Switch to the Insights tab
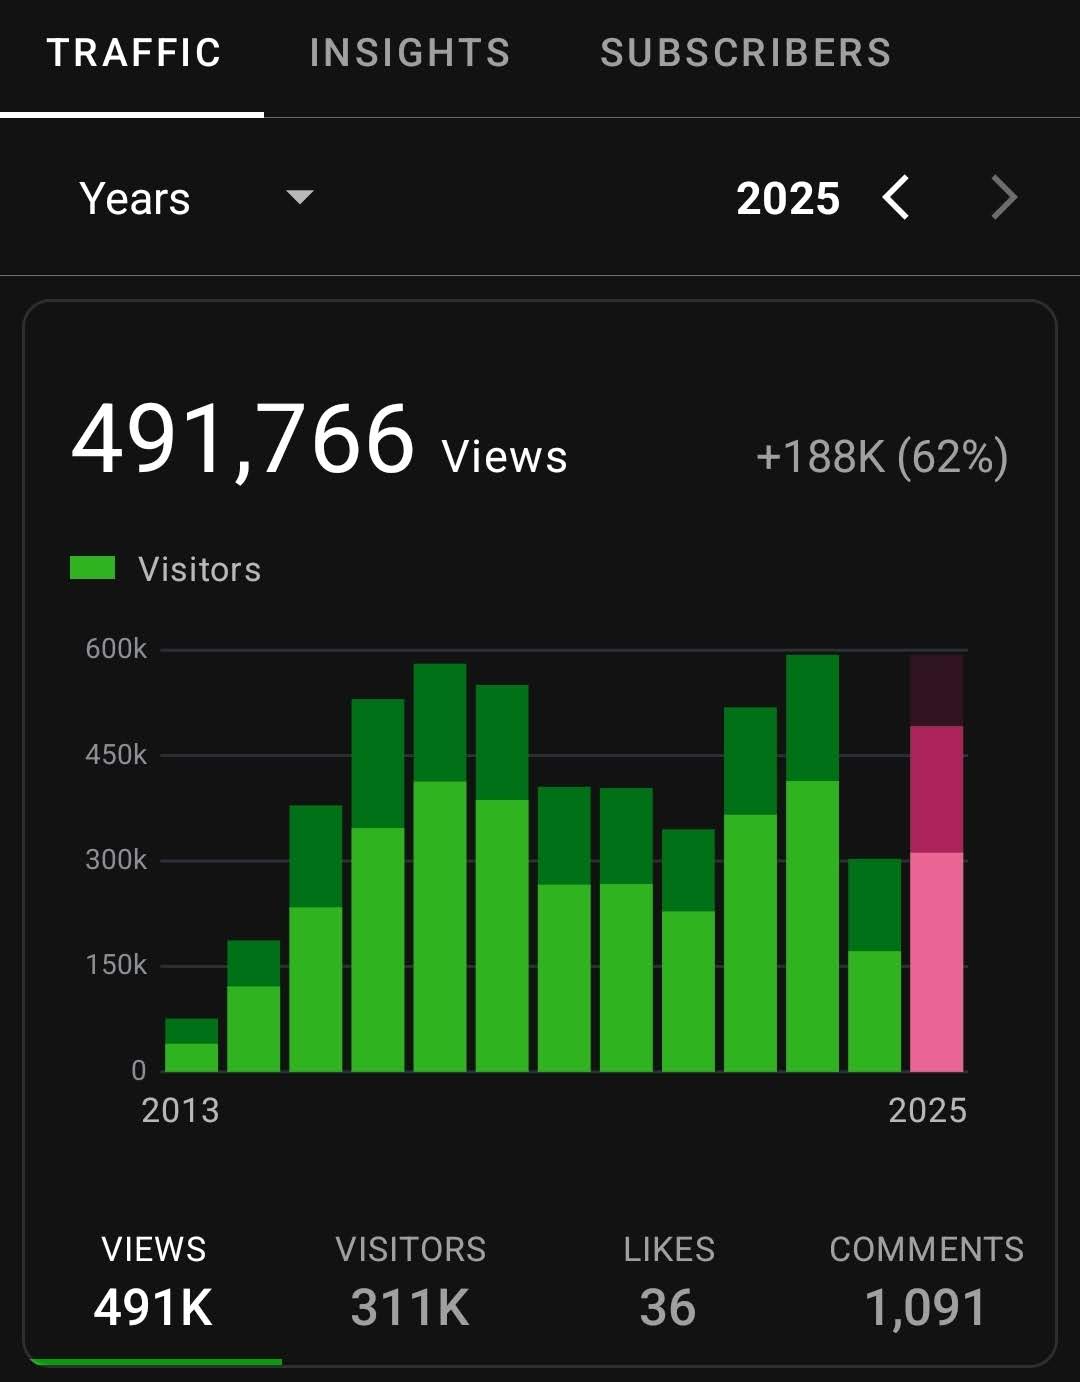The width and height of the screenshot is (1080, 1382). click(x=410, y=53)
